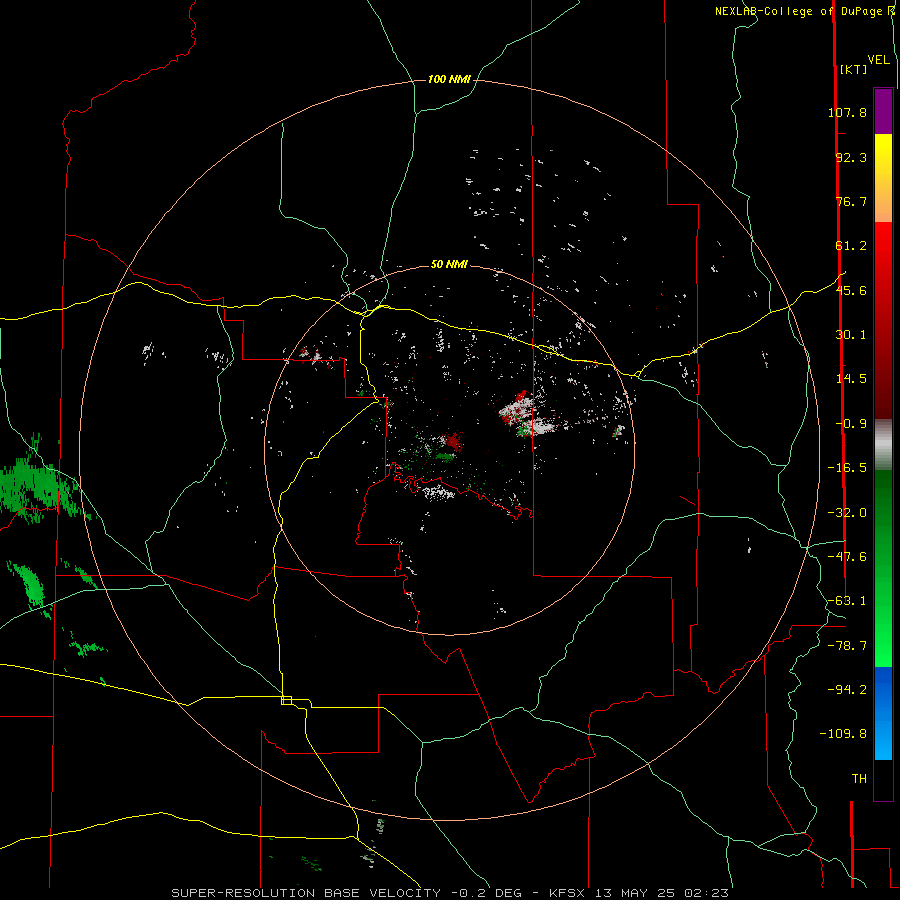Click the 45.6 velocity scale value
900x900 pixels.
851,290
